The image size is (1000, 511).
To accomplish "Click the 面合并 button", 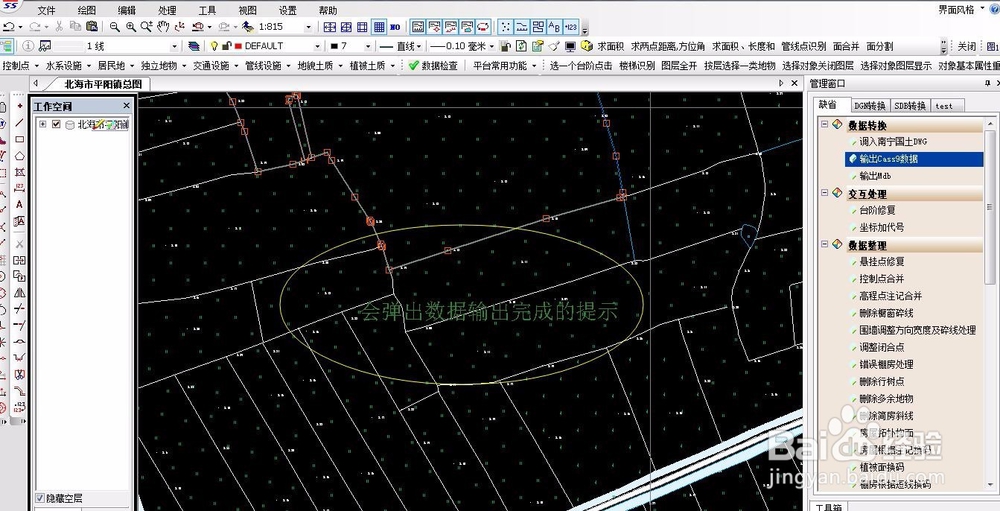I will click(846, 46).
